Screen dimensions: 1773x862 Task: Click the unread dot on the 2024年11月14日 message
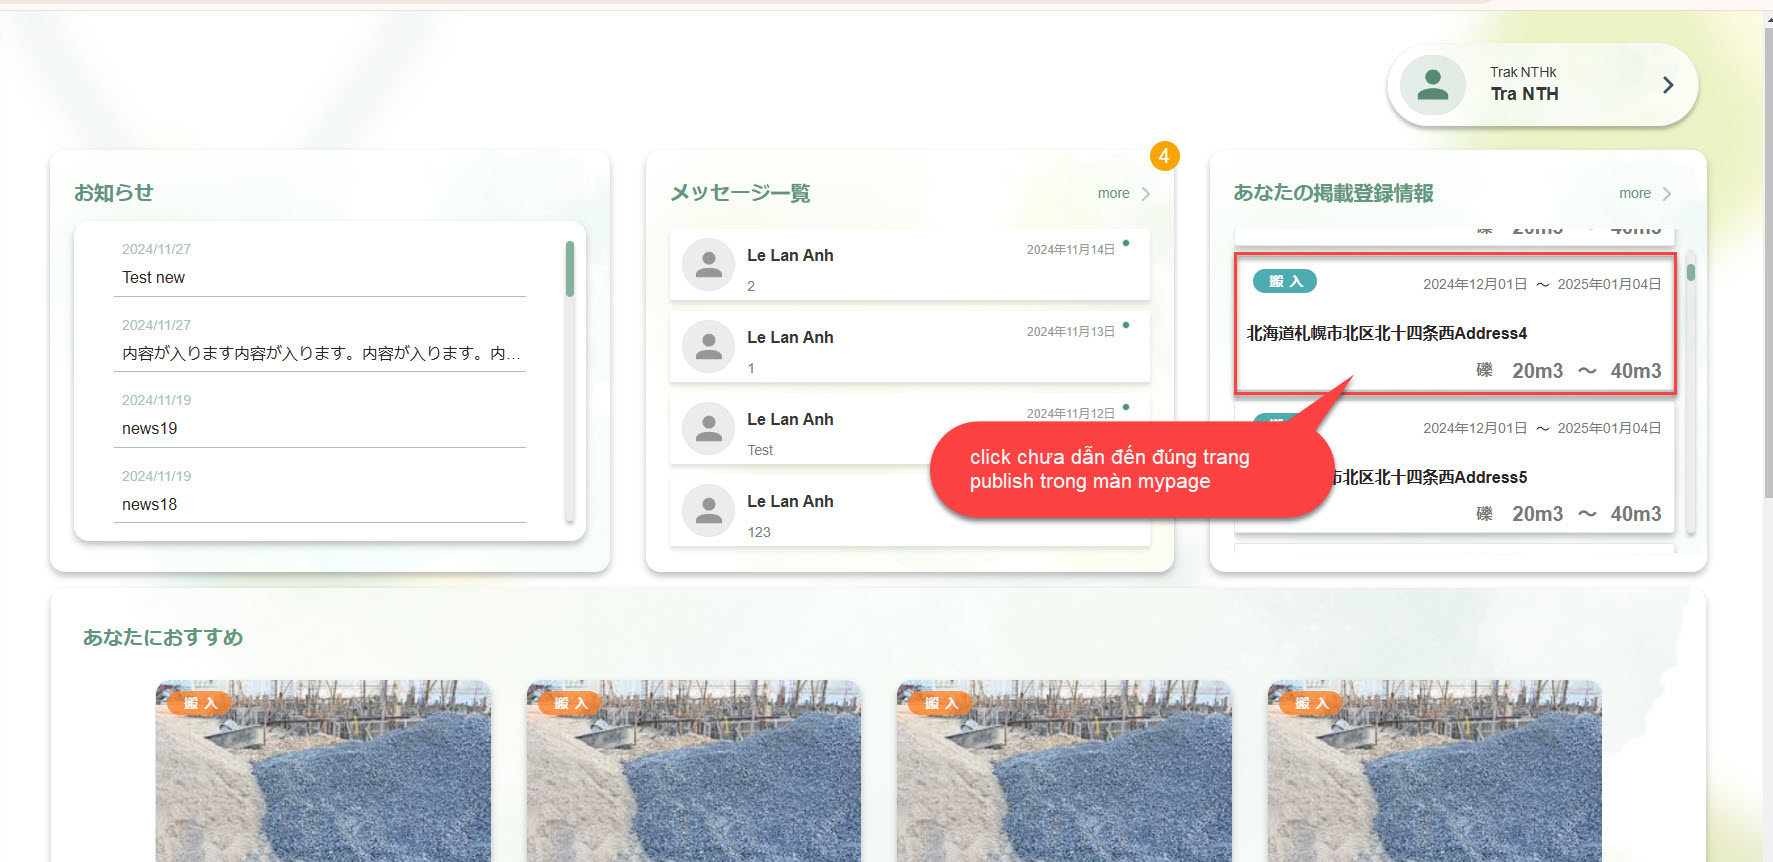(1126, 243)
